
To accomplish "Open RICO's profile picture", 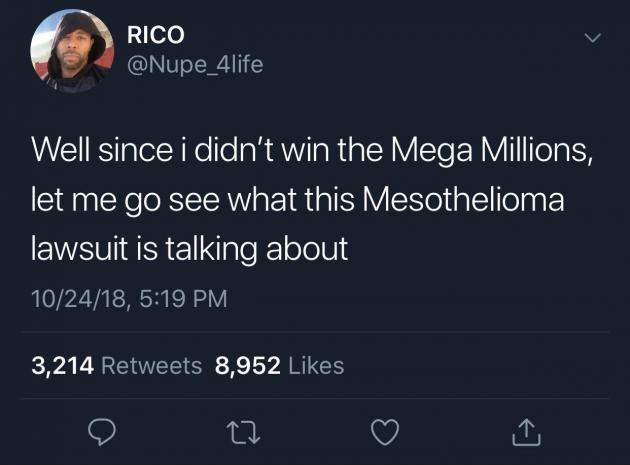I will (x=71, y=51).
